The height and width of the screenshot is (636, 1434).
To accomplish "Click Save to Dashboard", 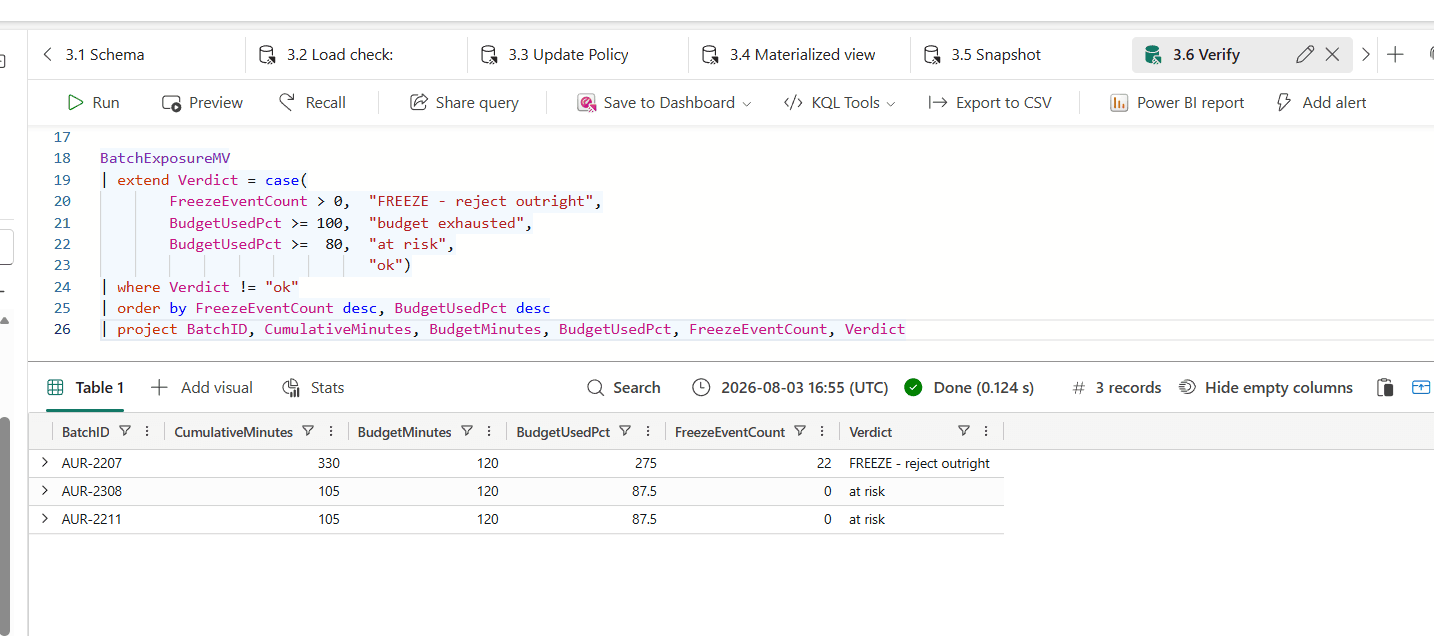I will pyautogui.click(x=656, y=102).
